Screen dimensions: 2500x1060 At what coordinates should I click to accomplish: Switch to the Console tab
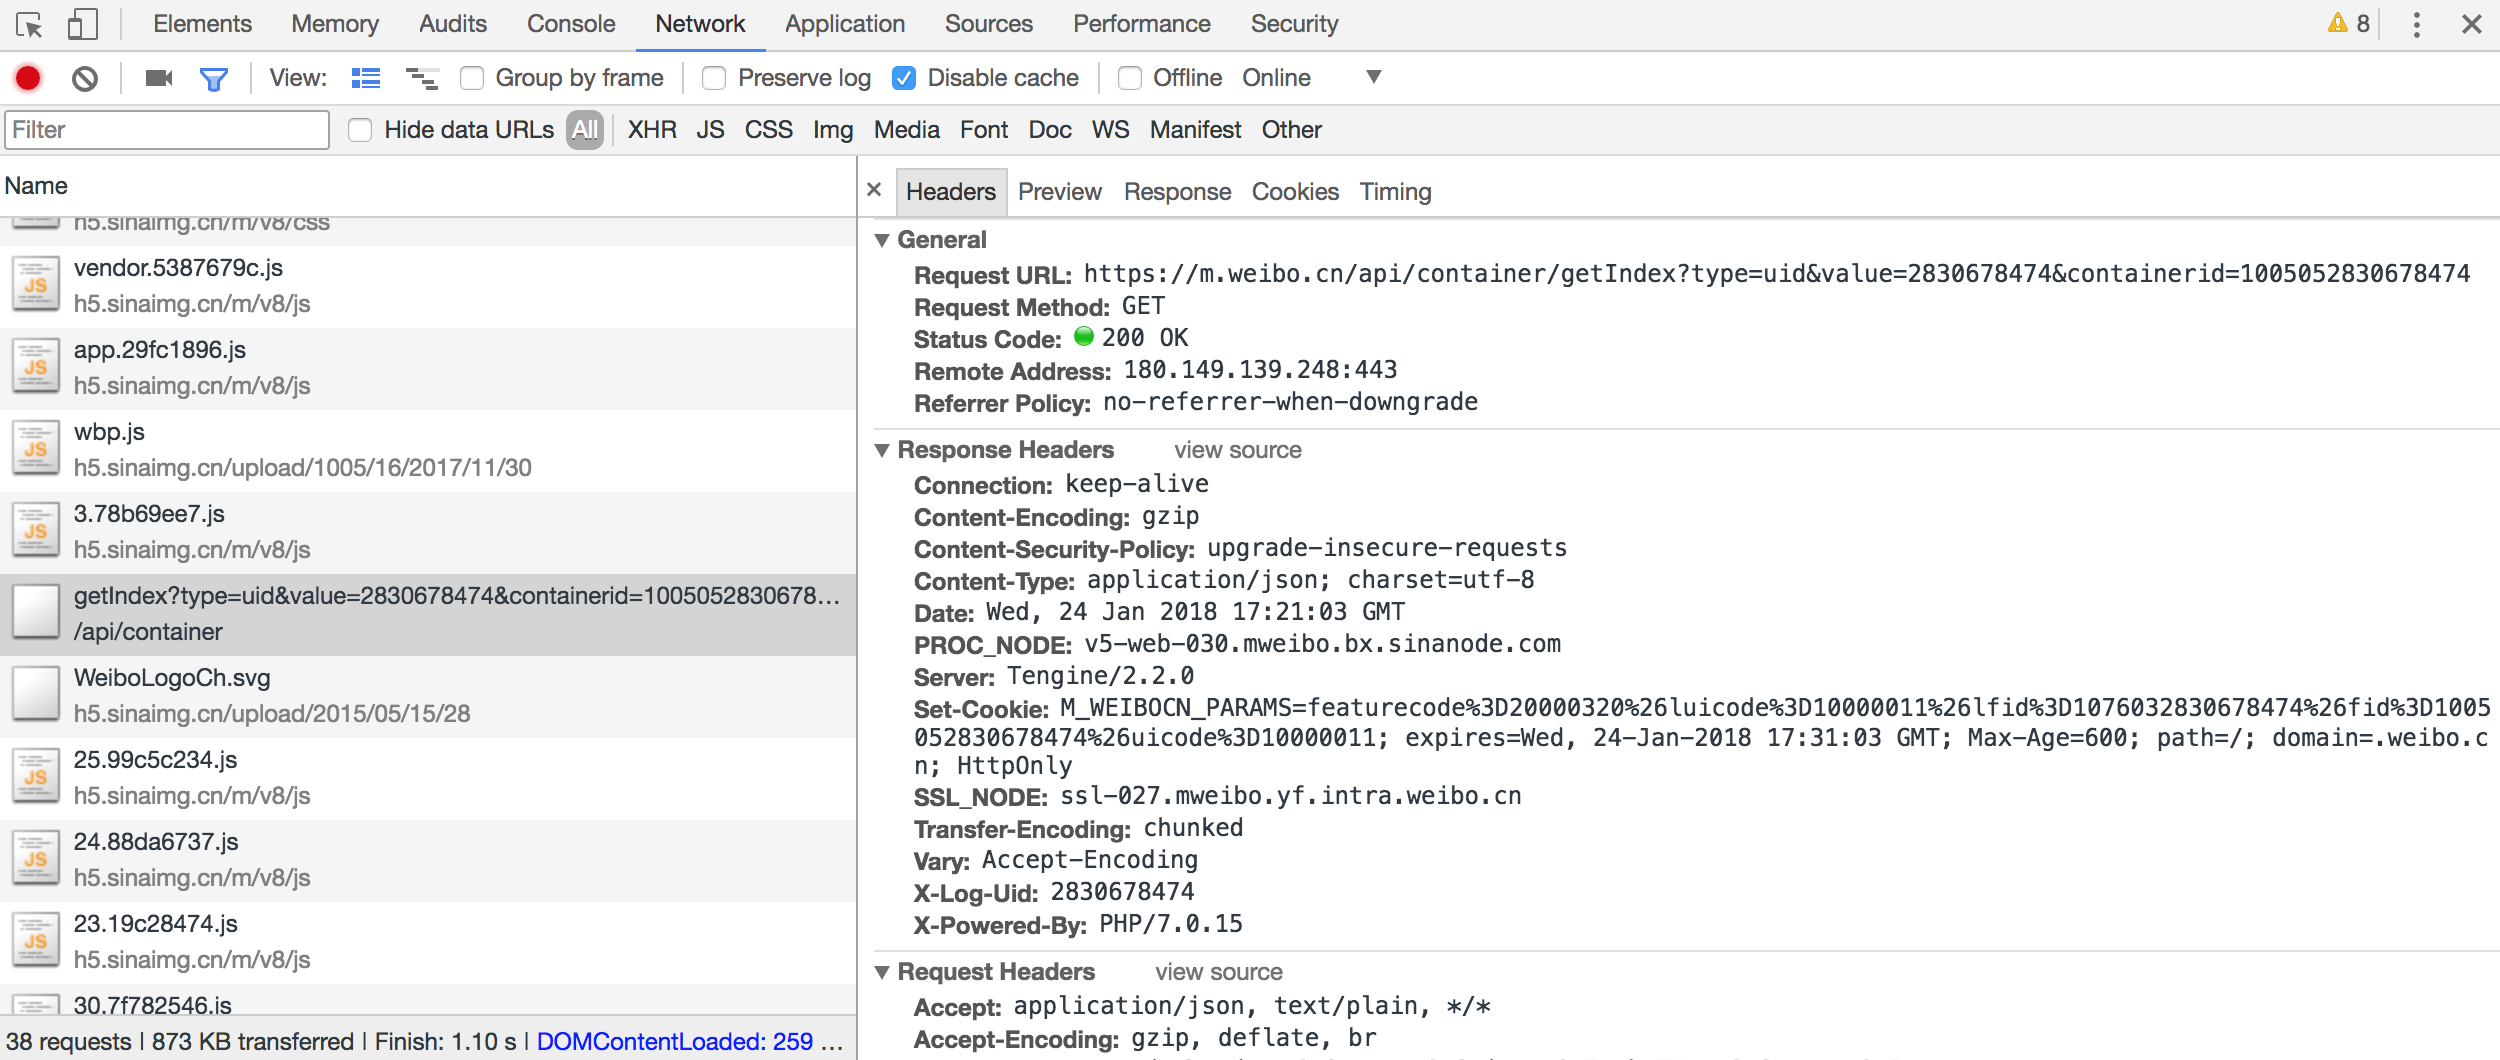[x=571, y=24]
